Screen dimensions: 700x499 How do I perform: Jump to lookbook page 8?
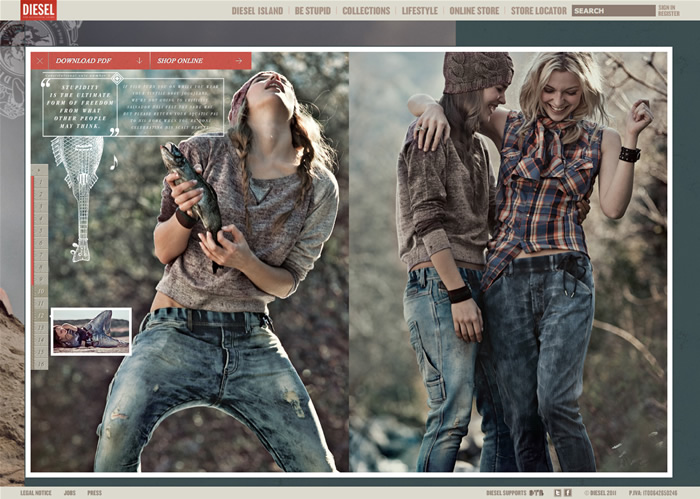41,266
